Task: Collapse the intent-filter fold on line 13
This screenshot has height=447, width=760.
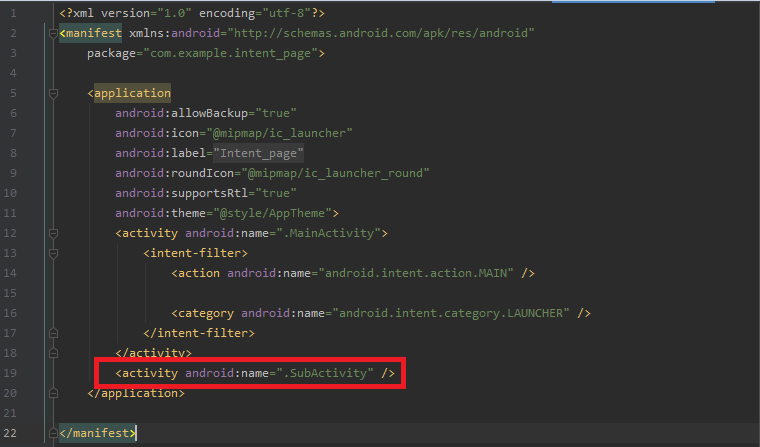Action: point(53,253)
